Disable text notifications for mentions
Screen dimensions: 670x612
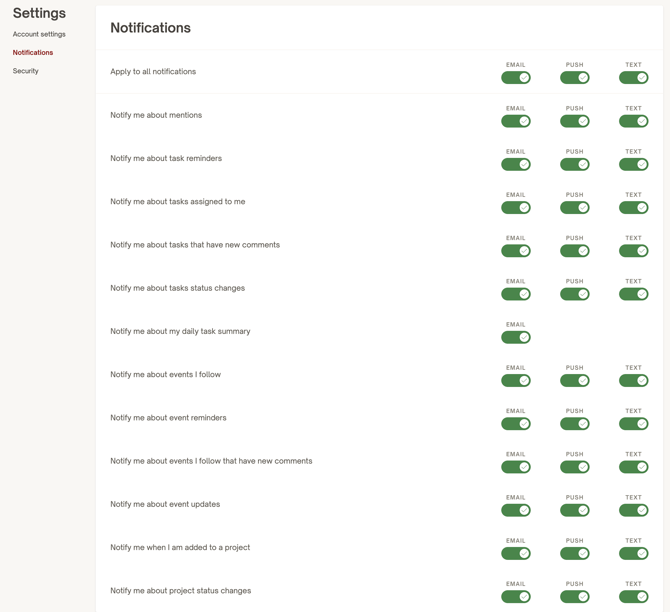click(634, 121)
